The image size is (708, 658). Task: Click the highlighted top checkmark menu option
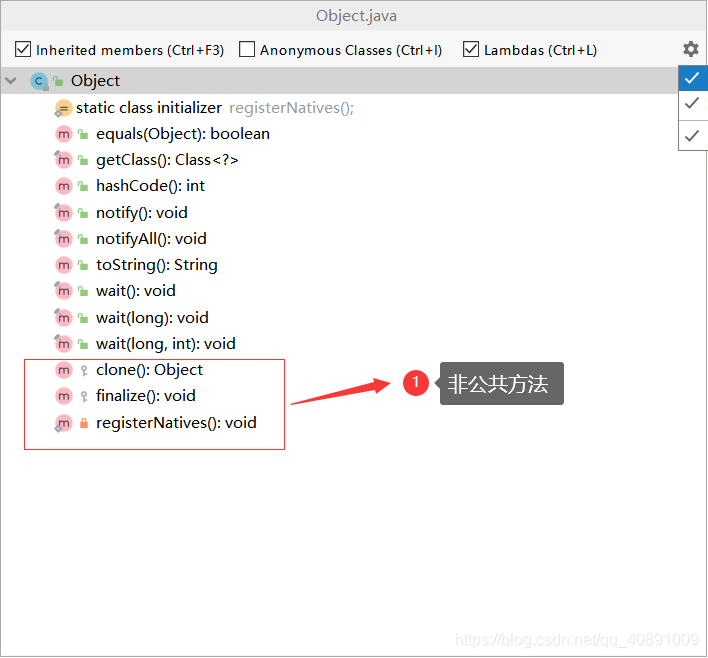(x=693, y=79)
